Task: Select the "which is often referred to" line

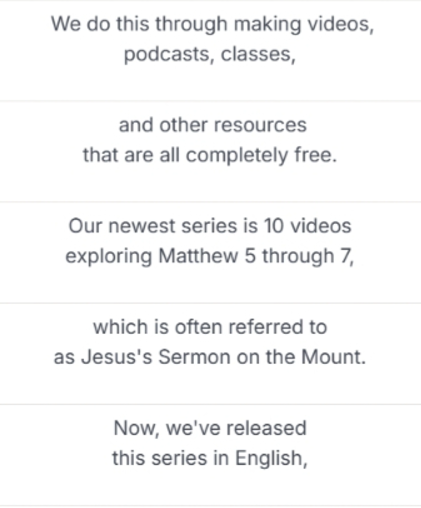Action: [x=210, y=327]
